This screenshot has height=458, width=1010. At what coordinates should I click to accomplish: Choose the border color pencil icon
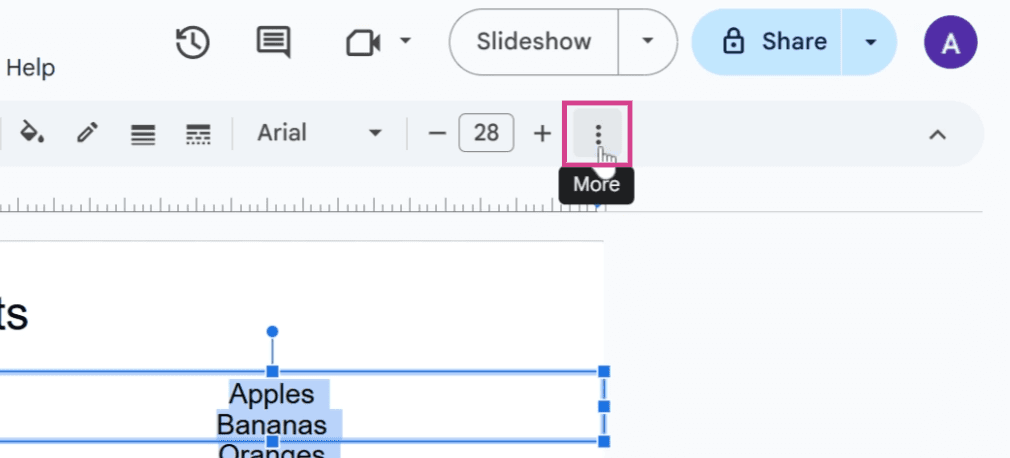click(x=87, y=133)
